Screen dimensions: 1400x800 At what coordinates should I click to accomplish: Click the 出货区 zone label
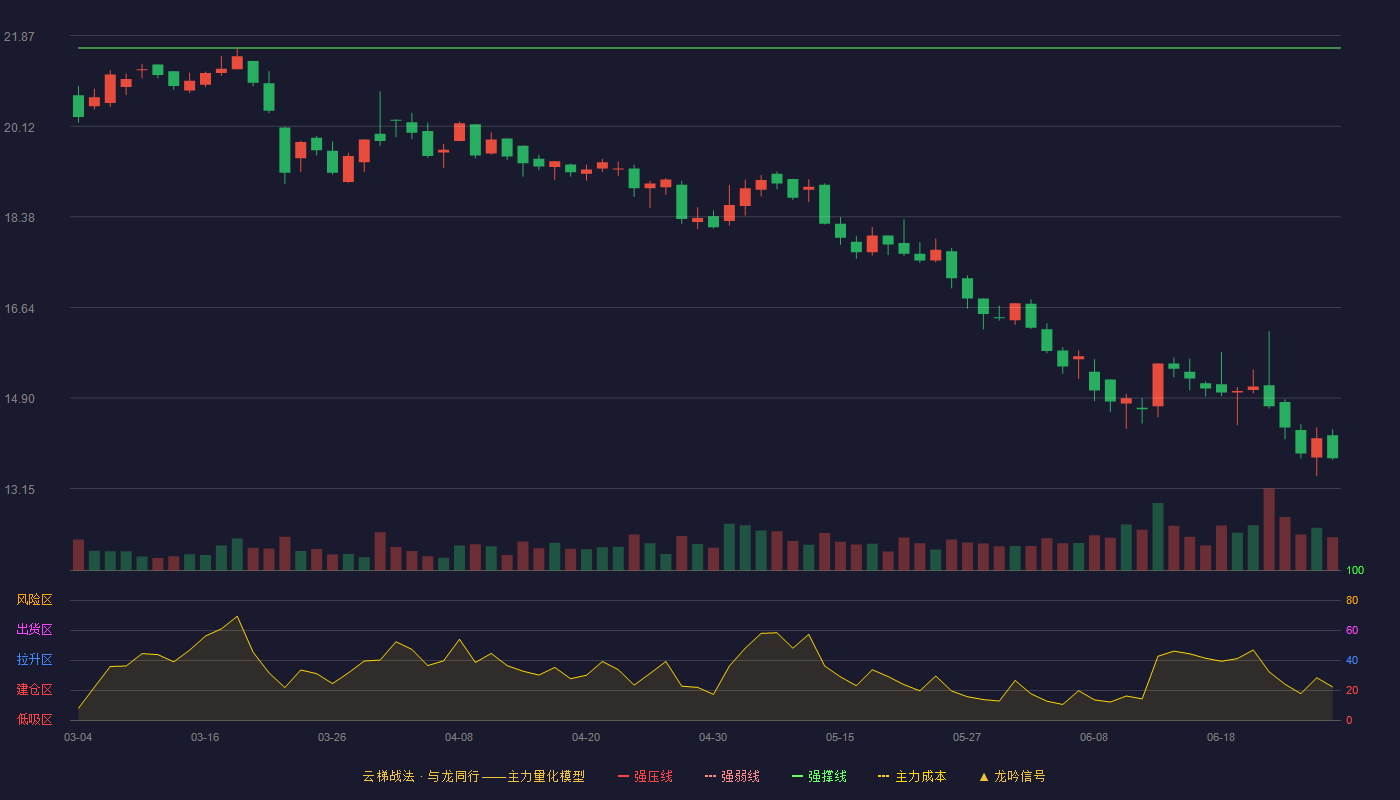pos(34,630)
